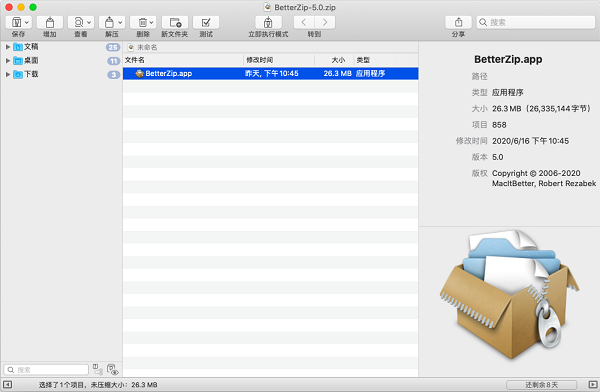
Task: Click the 还剩余8天 trial button
Action: coord(541,385)
